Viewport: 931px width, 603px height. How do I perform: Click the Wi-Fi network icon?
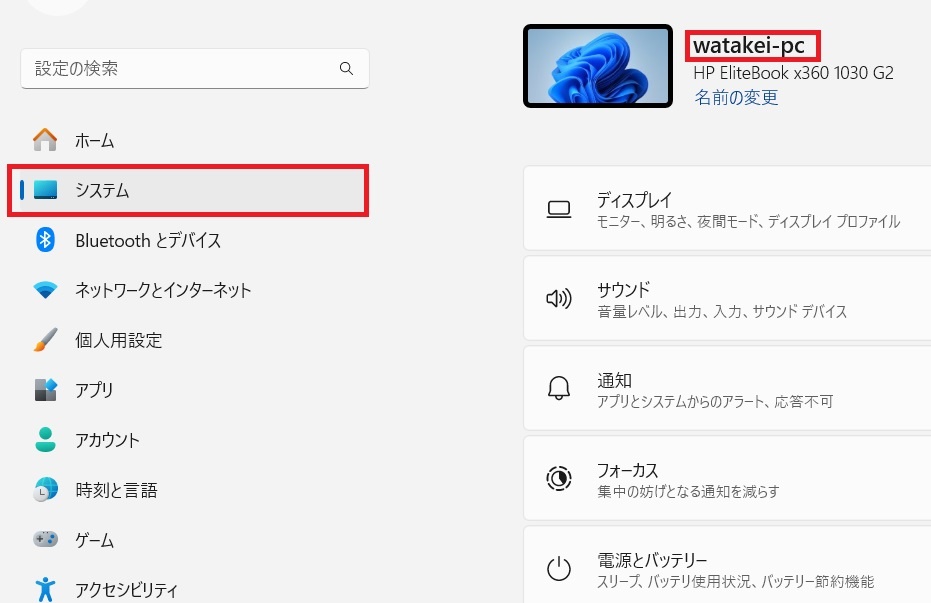45,290
